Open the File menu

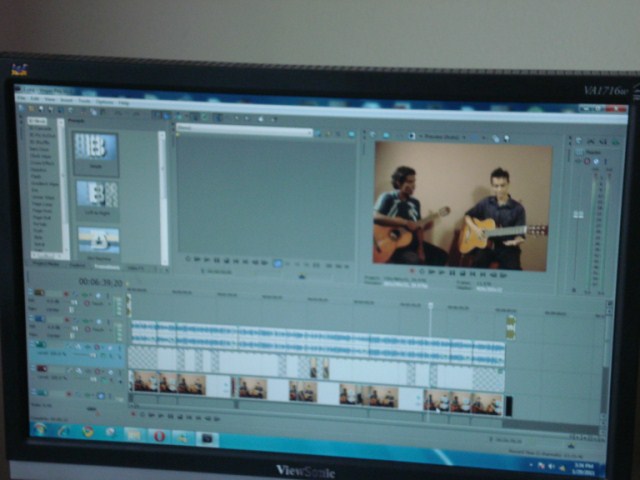point(21,99)
